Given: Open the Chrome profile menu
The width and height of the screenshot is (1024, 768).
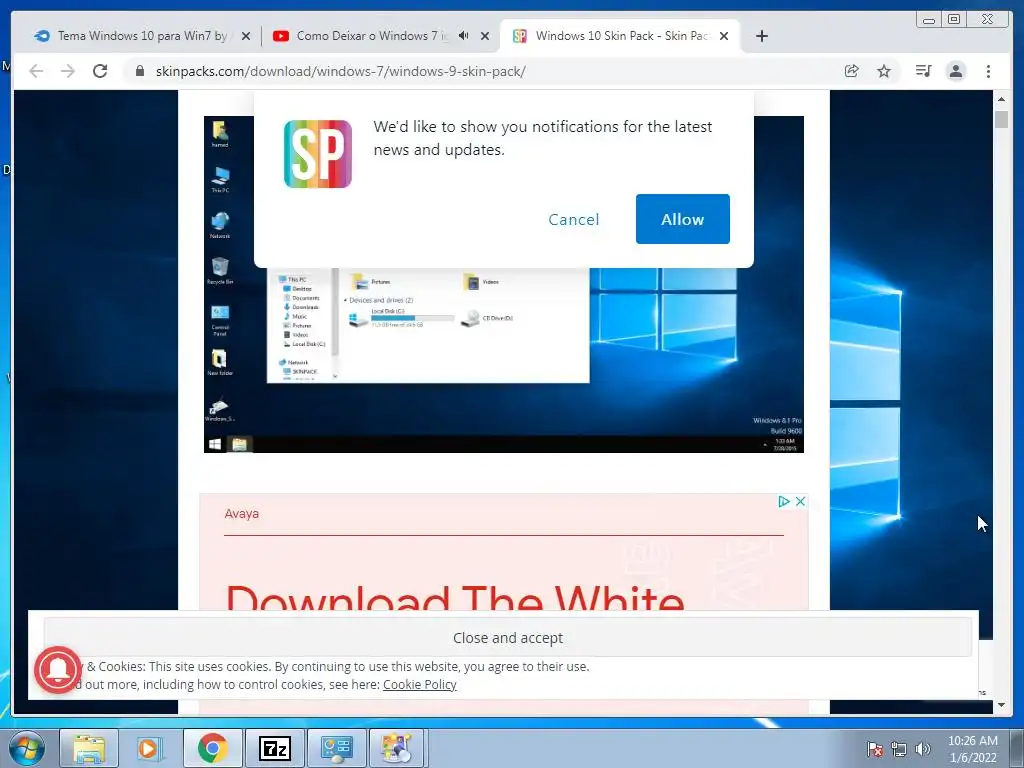Looking at the screenshot, I should (x=955, y=71).
